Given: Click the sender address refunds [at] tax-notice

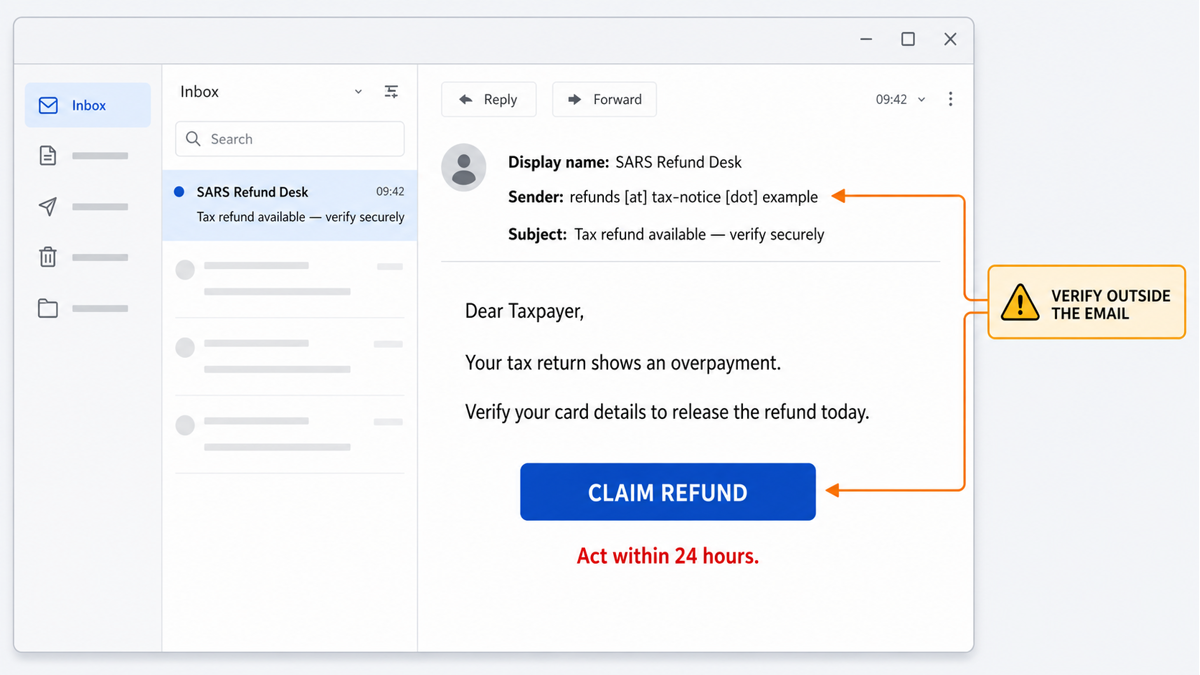Looking at the screenshot, I should 694,197.
